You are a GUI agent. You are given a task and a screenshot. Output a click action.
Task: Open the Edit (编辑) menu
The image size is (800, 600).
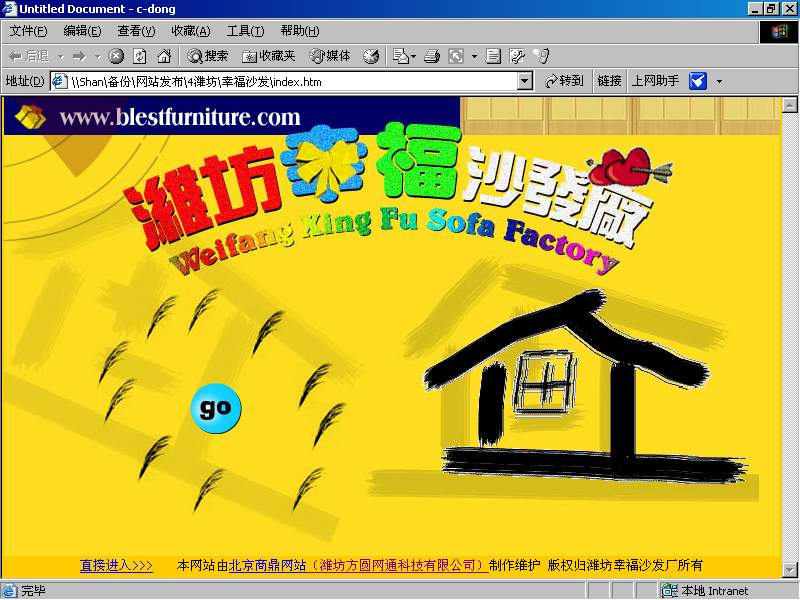click(82, 31)
